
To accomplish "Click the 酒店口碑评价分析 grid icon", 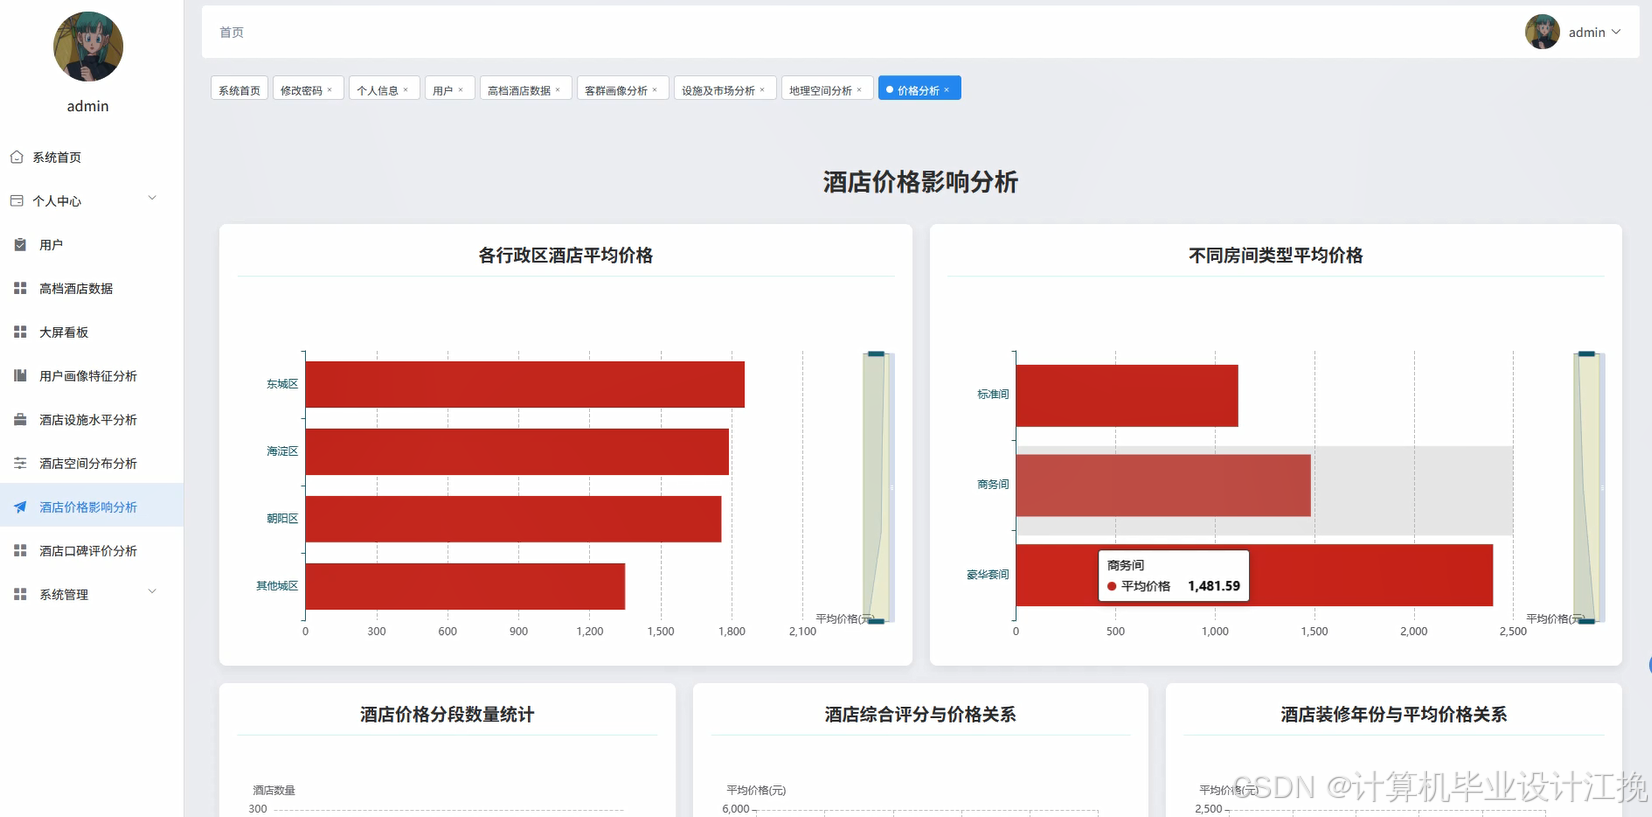I will click(x=20, y=551).
